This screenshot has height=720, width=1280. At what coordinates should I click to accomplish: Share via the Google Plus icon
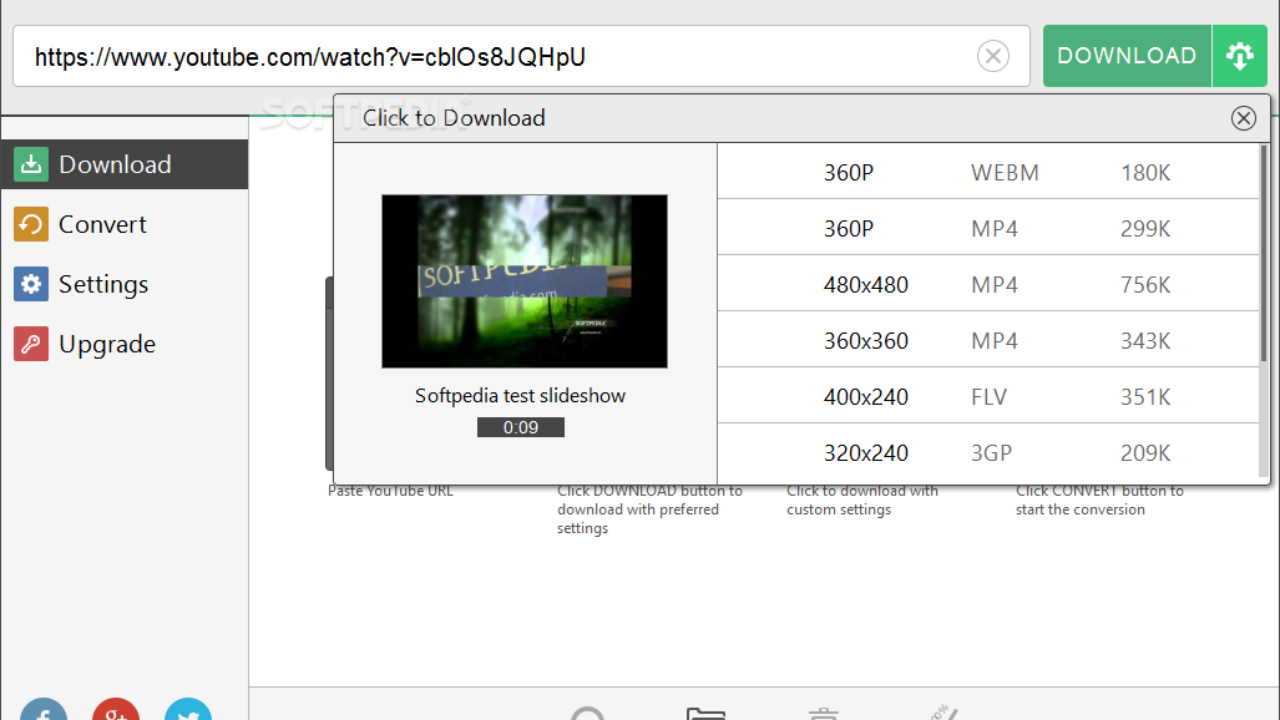pyautogui.click(x=116, y=709)
